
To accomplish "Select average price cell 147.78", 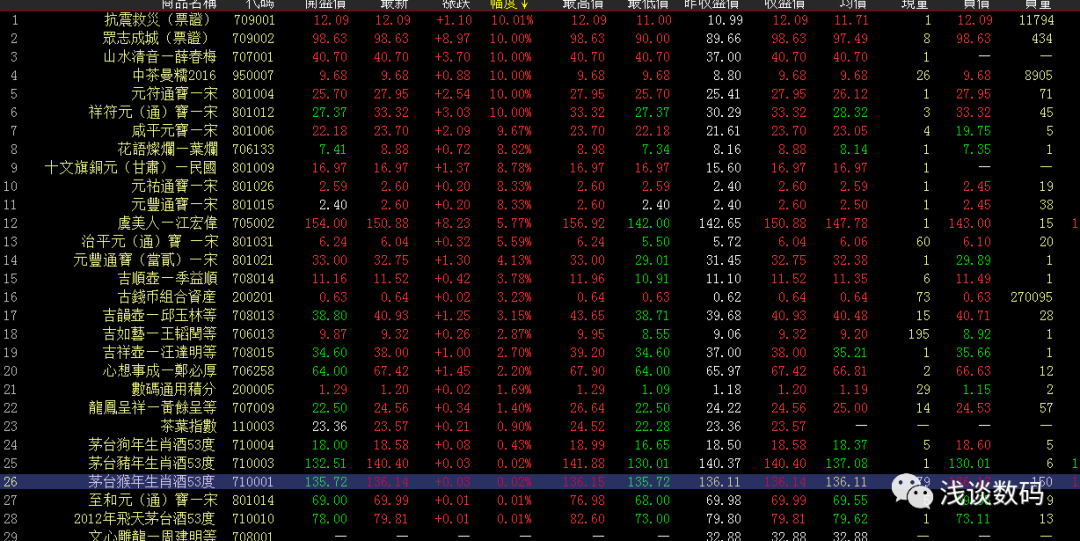I will click(847, 223).
